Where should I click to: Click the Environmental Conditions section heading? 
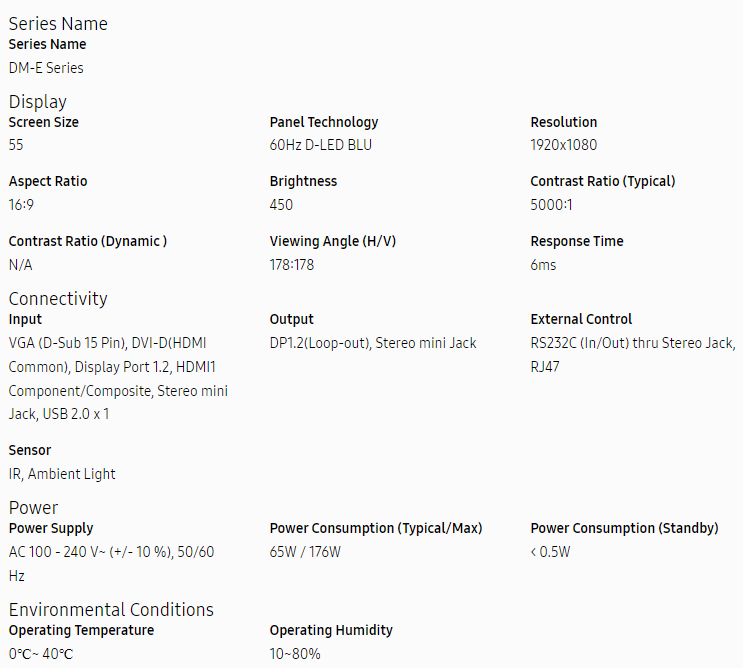point(111,610)
